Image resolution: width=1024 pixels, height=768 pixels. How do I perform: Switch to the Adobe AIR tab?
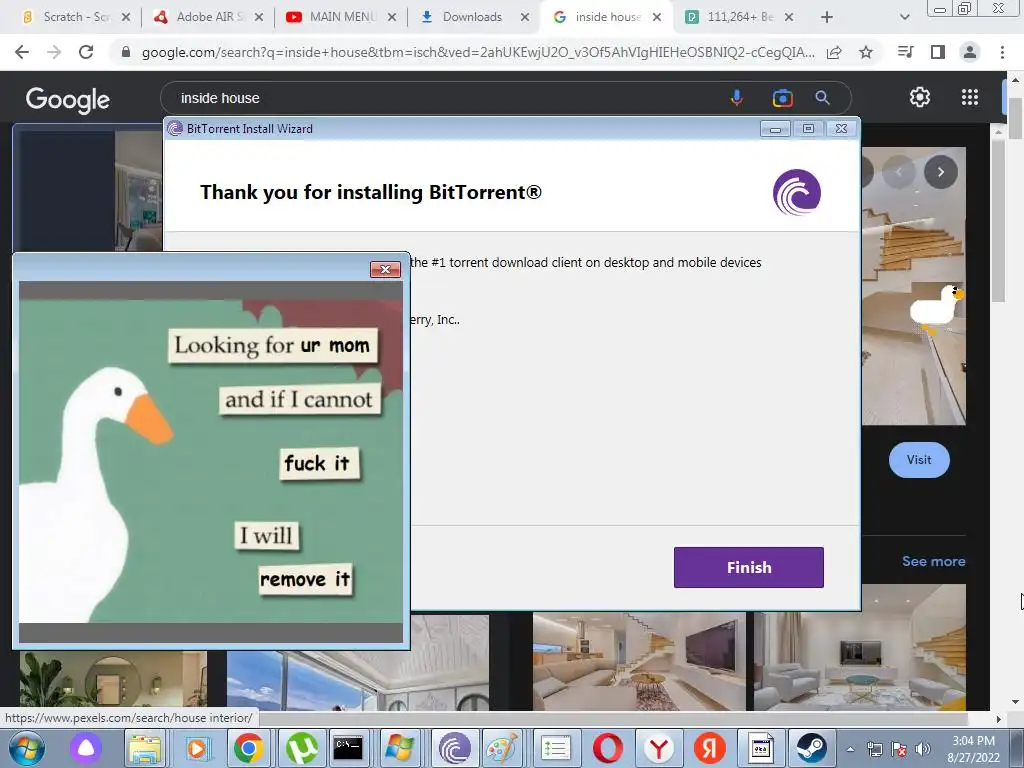click(207, 17)
